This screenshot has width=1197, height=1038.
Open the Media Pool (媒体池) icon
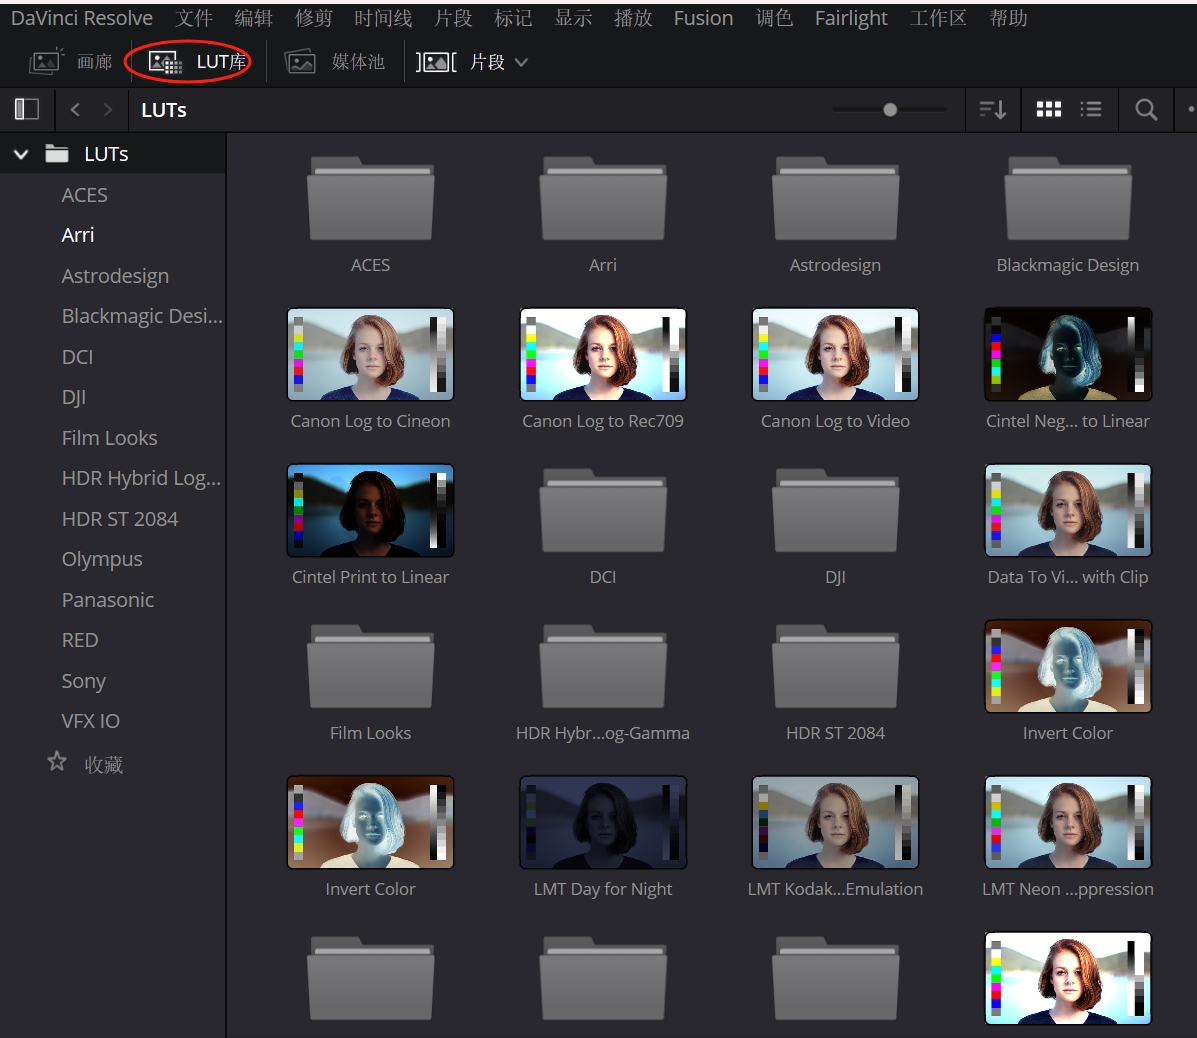click(301, 62)
